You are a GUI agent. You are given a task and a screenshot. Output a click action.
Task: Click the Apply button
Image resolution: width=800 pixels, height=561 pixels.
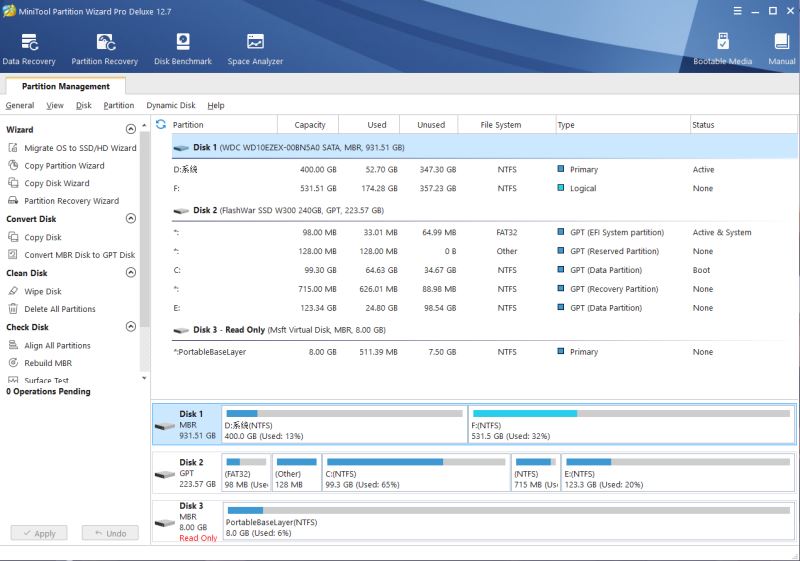pos(39,533)
